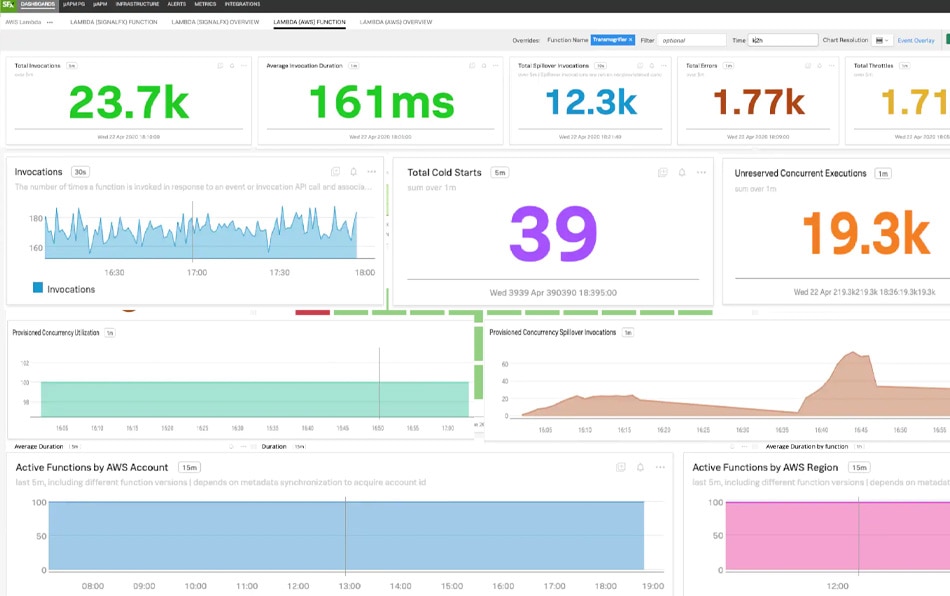Click the SignalFx logo in the top-left corner

[9, 6]
